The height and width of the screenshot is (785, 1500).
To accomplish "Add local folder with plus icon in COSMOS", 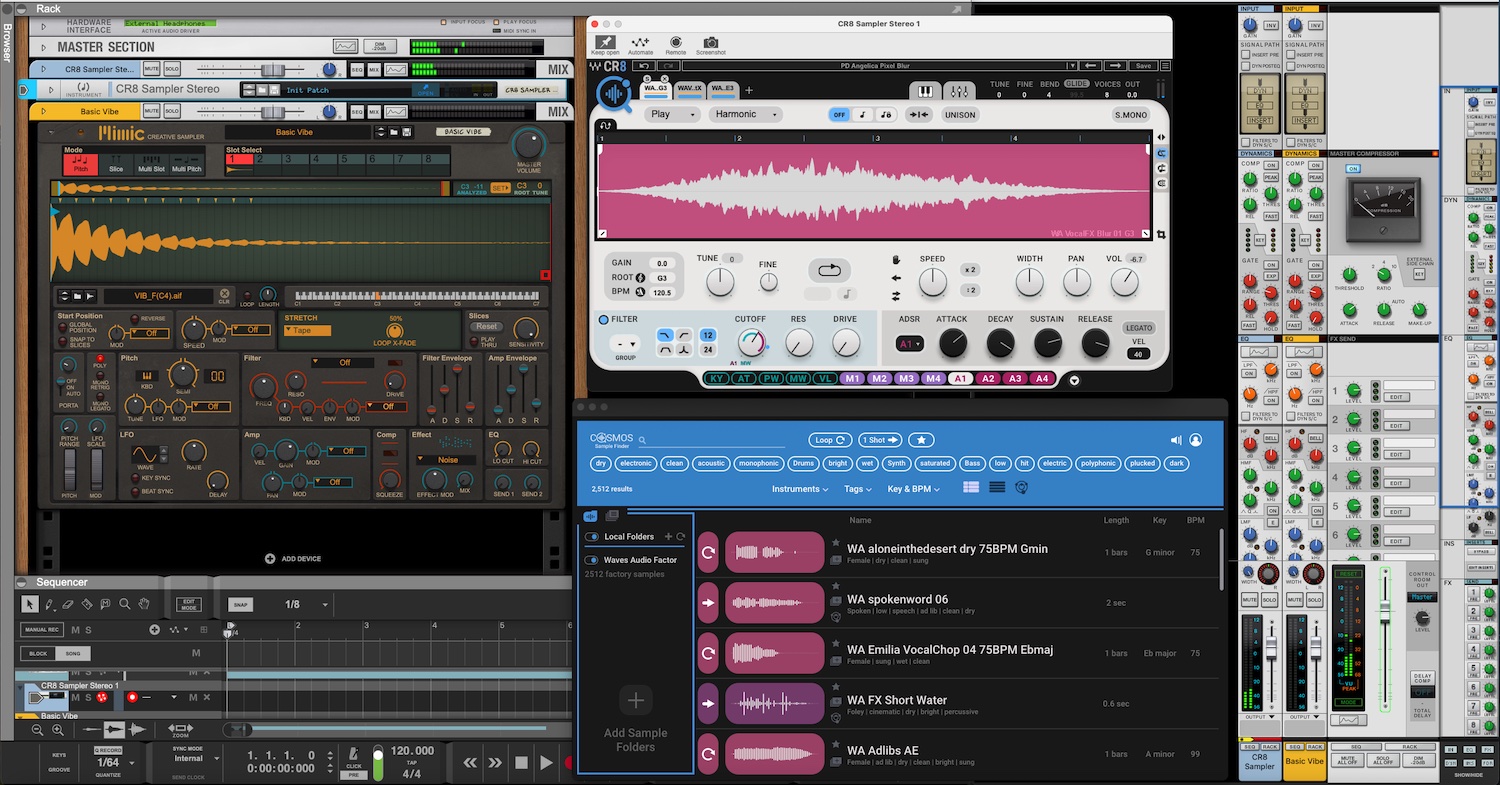I will click(669, 537).
